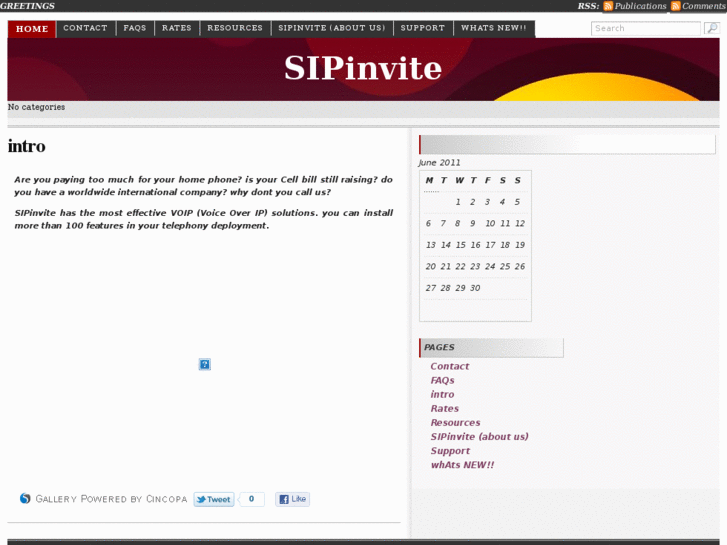Open Rates link in Pages sidebar

click(x=445, y=409)
